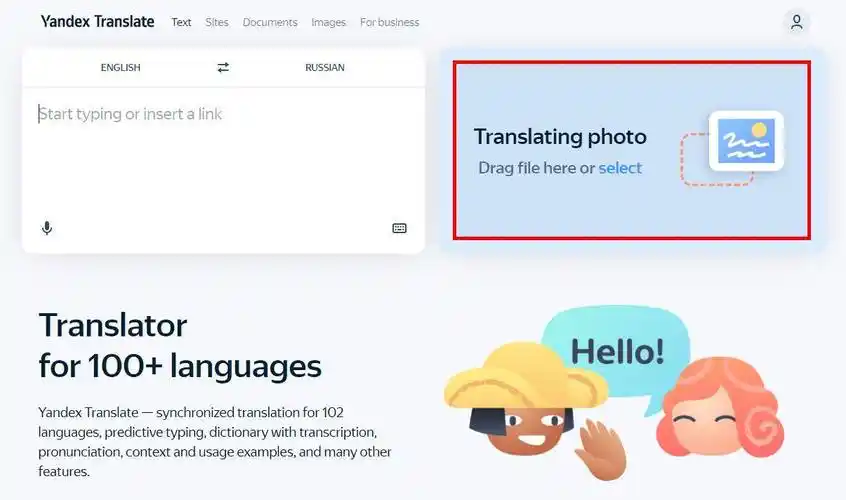Click the Translating photo drop area
The height and width of the screenshot is (500, 846).
[x=632, y=150]
